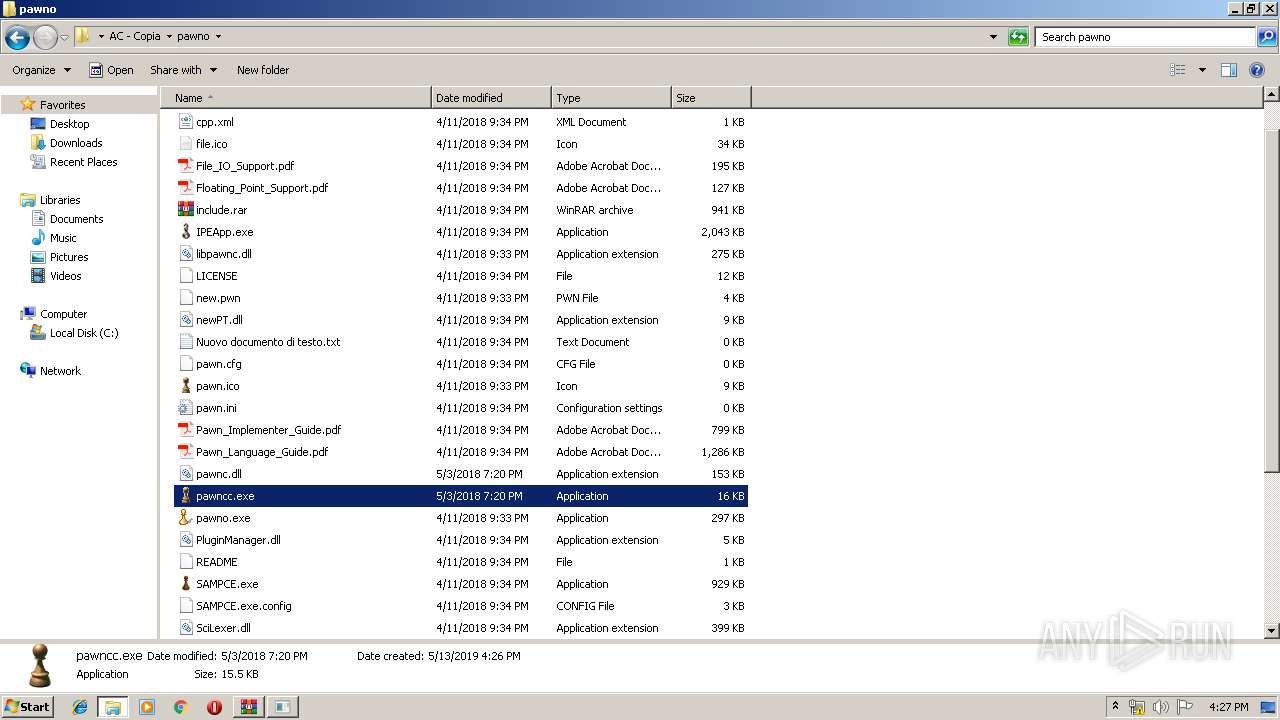Click the Start button
1280x720 pixels.
28,707
